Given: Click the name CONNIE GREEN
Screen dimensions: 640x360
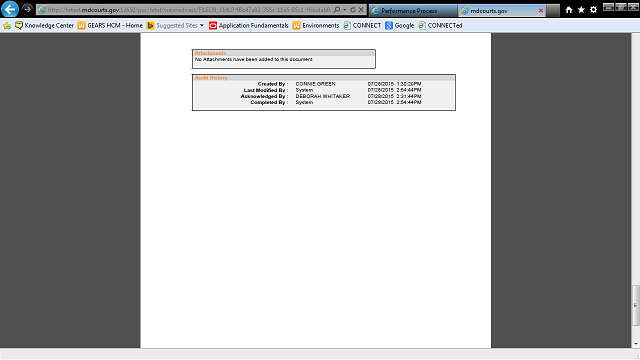Looking at the screenshot, I should tap(316, 84).
